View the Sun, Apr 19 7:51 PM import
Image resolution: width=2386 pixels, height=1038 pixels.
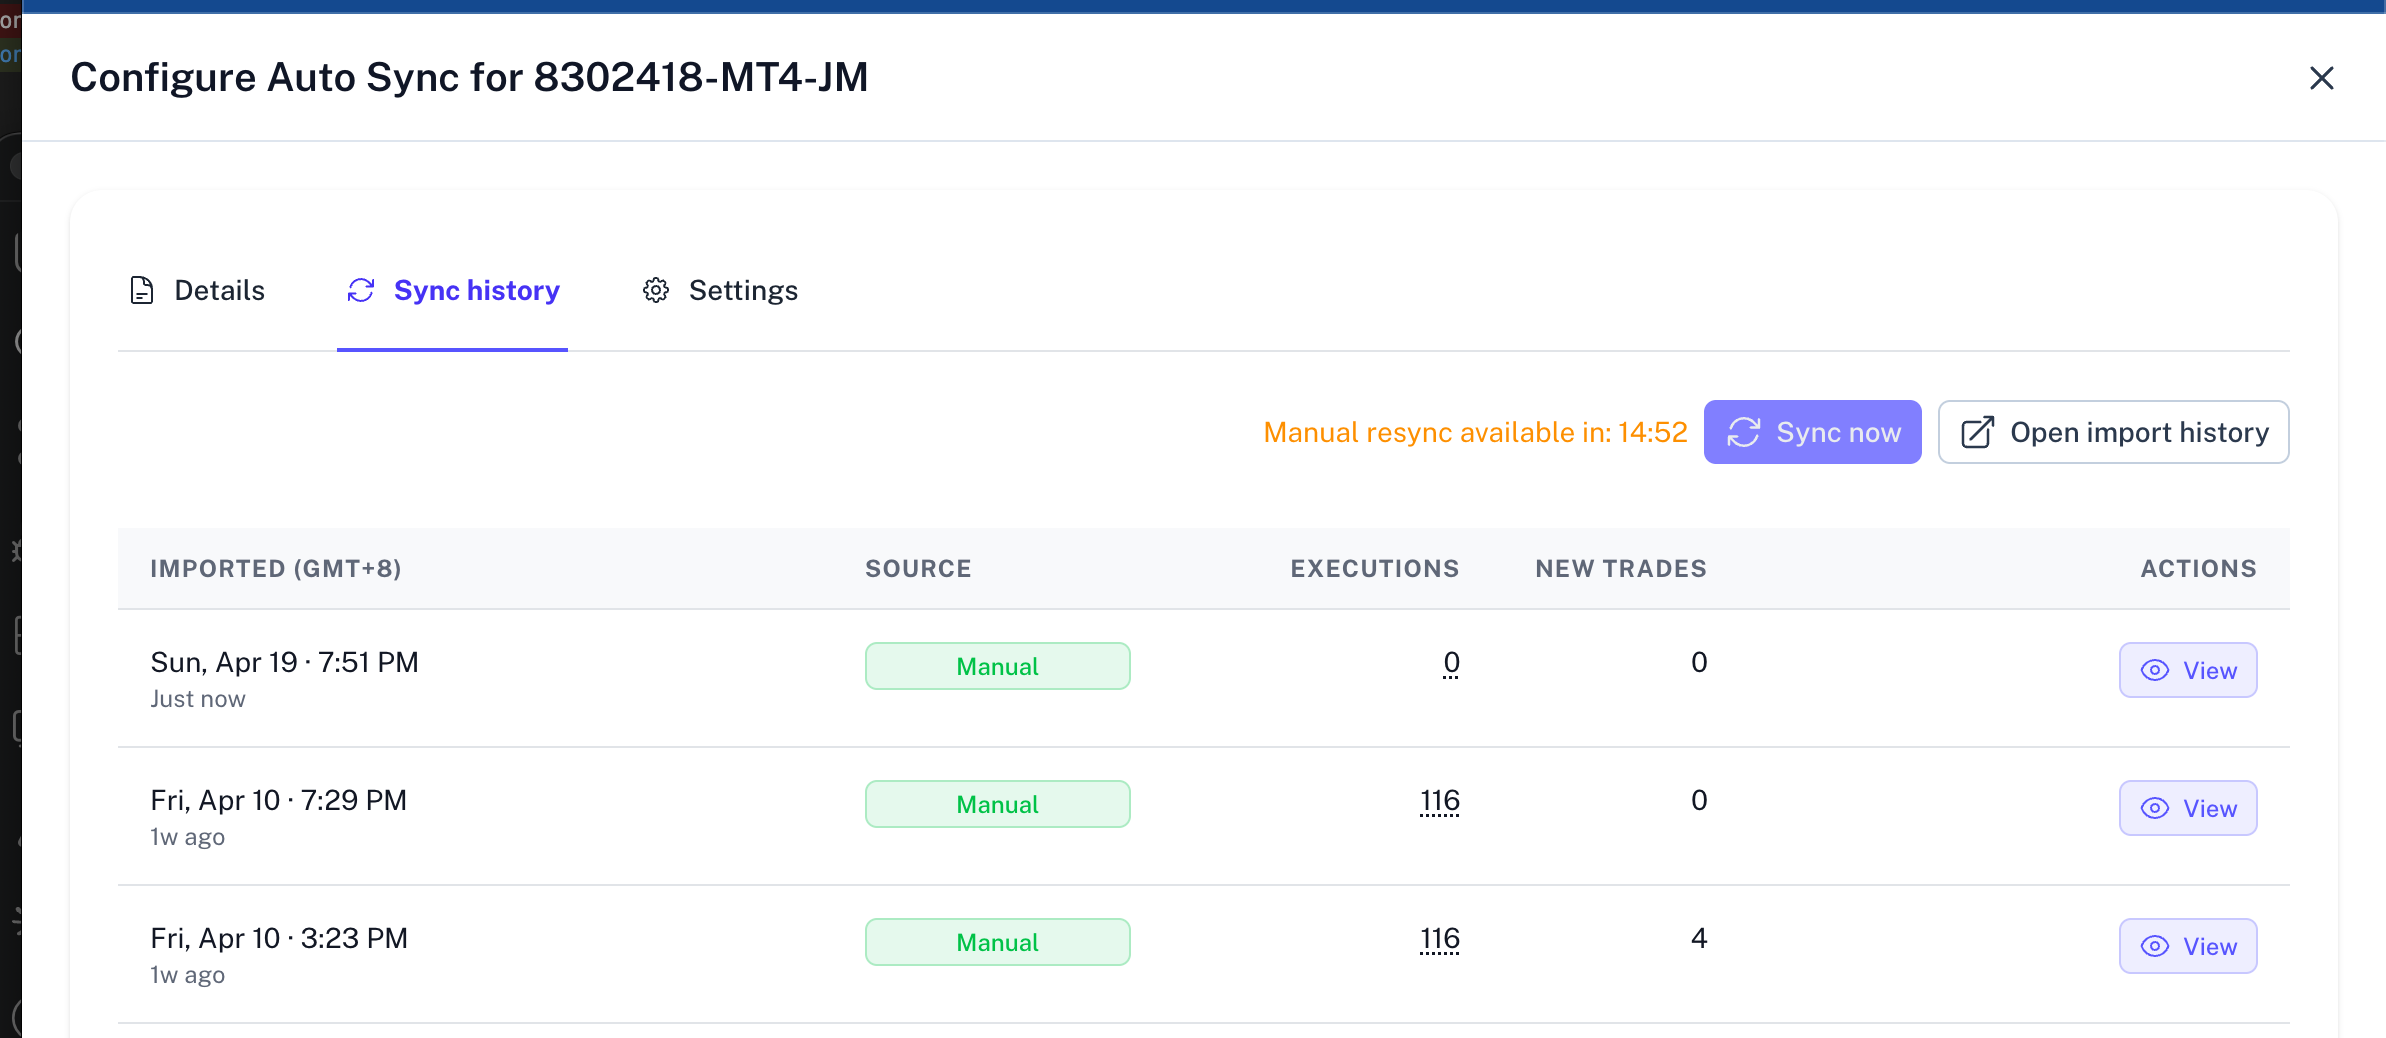[2188, 670]
